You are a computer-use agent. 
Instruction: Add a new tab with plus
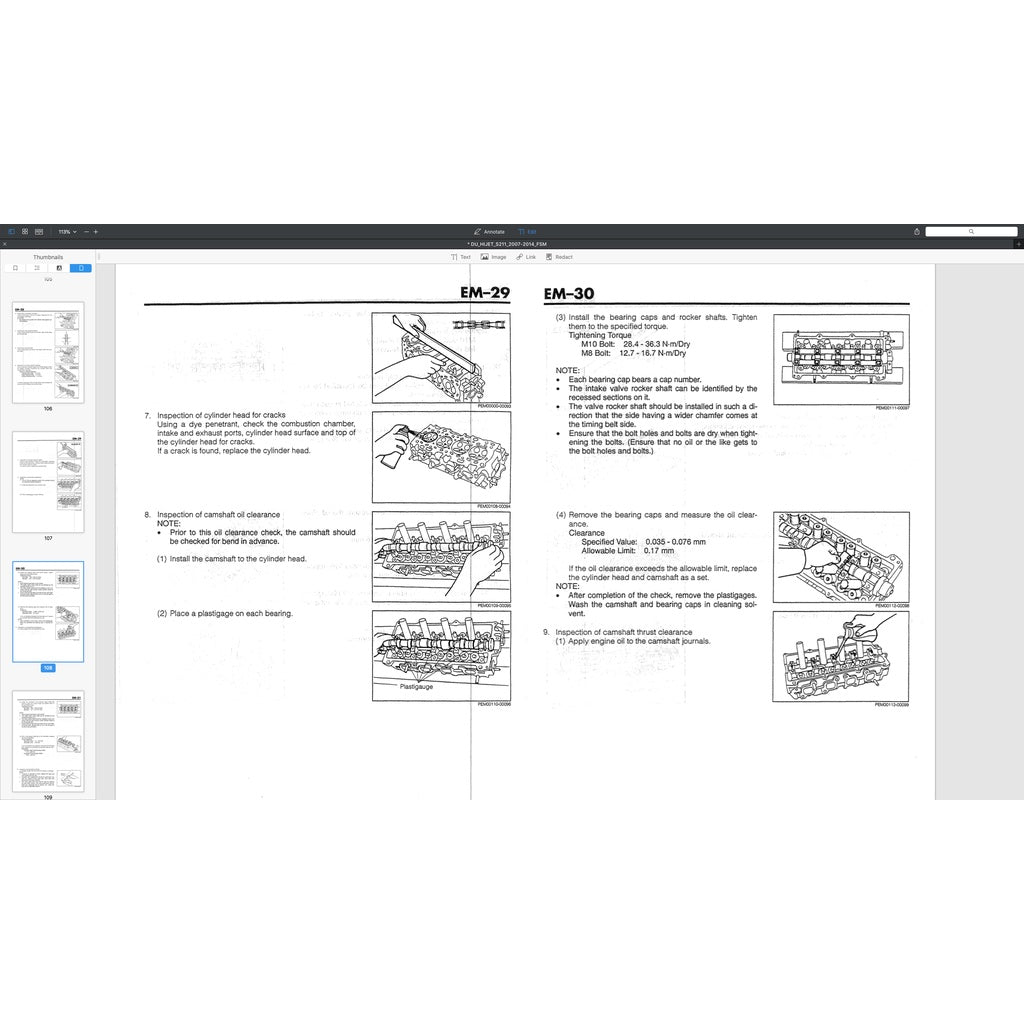coord(1018,243)
